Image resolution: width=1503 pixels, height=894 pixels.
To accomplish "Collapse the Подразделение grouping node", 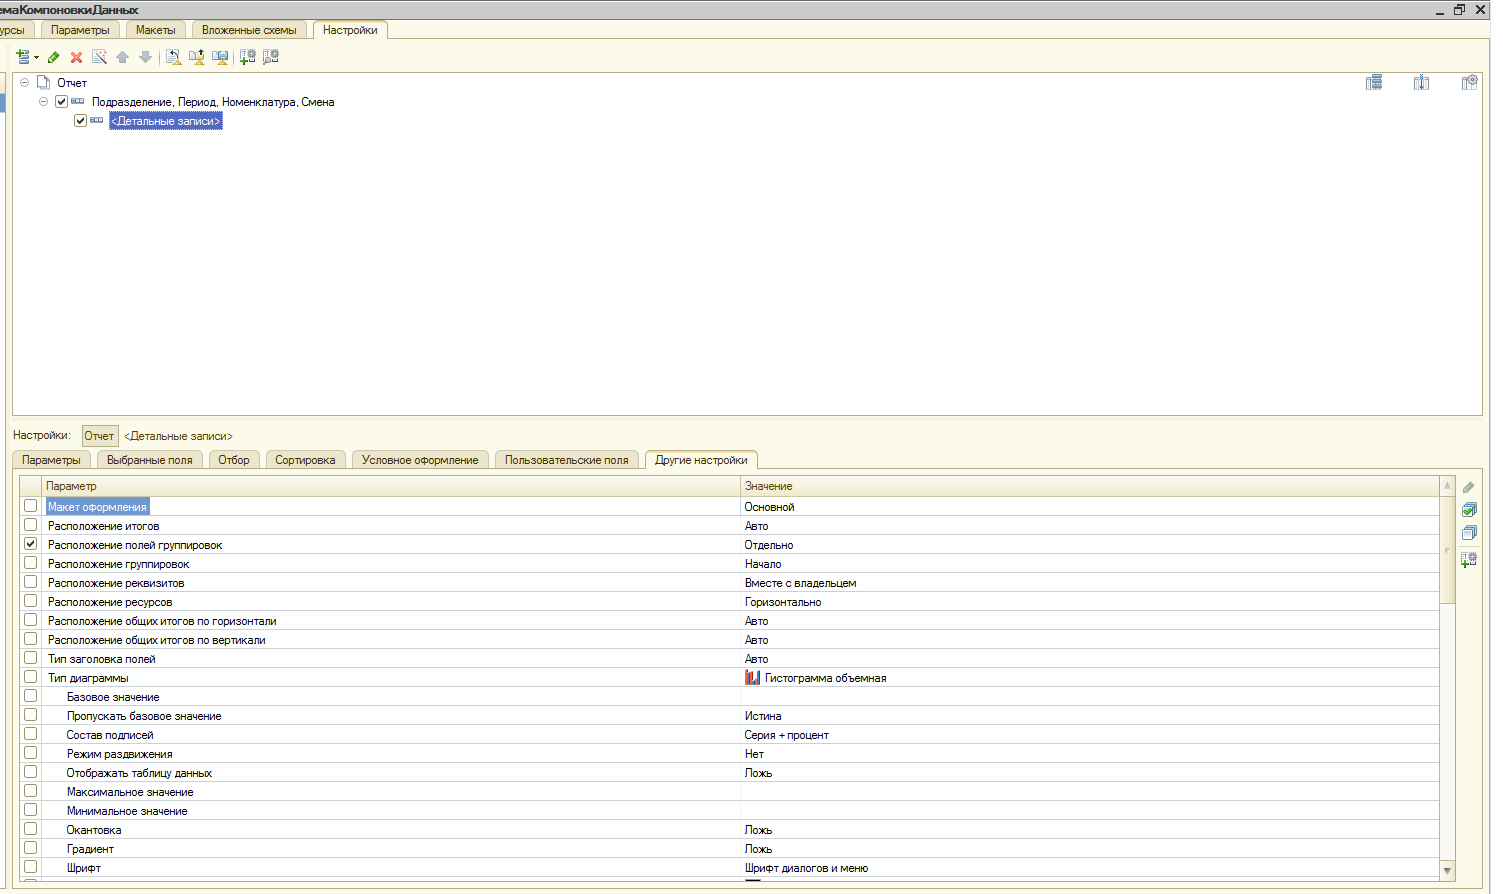I will pos(43,102).
